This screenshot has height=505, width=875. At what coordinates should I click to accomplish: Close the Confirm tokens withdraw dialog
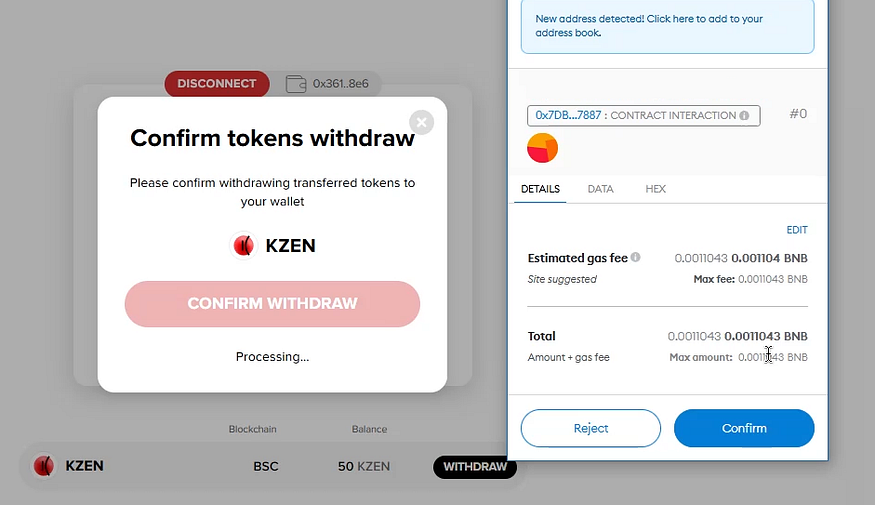(422, 122)
